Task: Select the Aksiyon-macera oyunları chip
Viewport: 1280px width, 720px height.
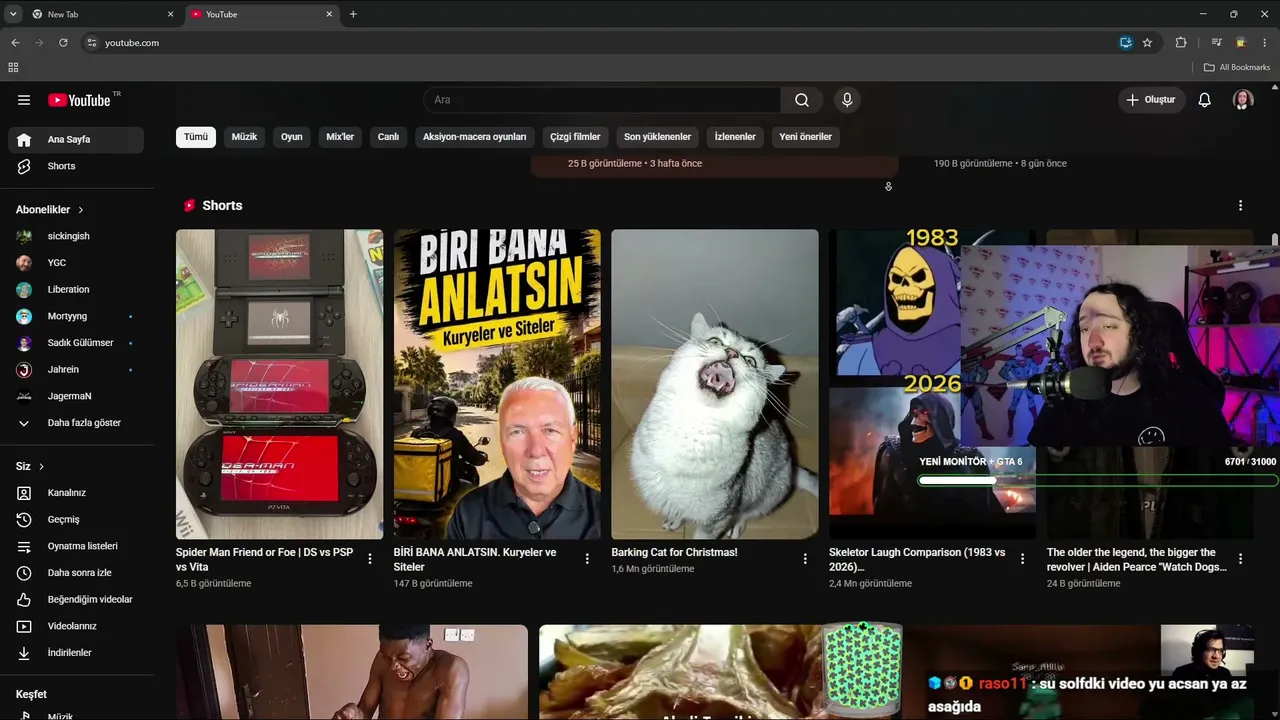Action: [474, 137]
